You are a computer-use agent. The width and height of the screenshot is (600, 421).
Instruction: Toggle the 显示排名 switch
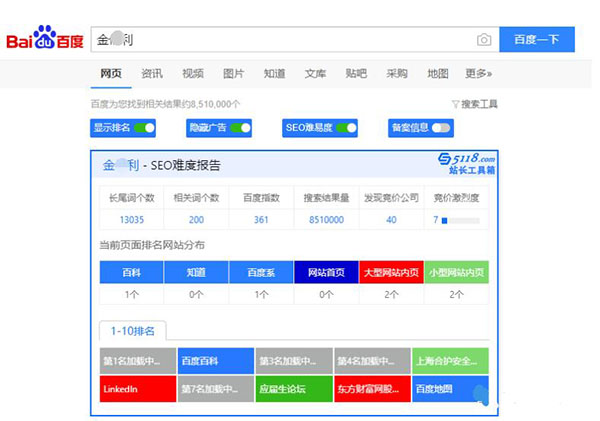pos(145,128)
